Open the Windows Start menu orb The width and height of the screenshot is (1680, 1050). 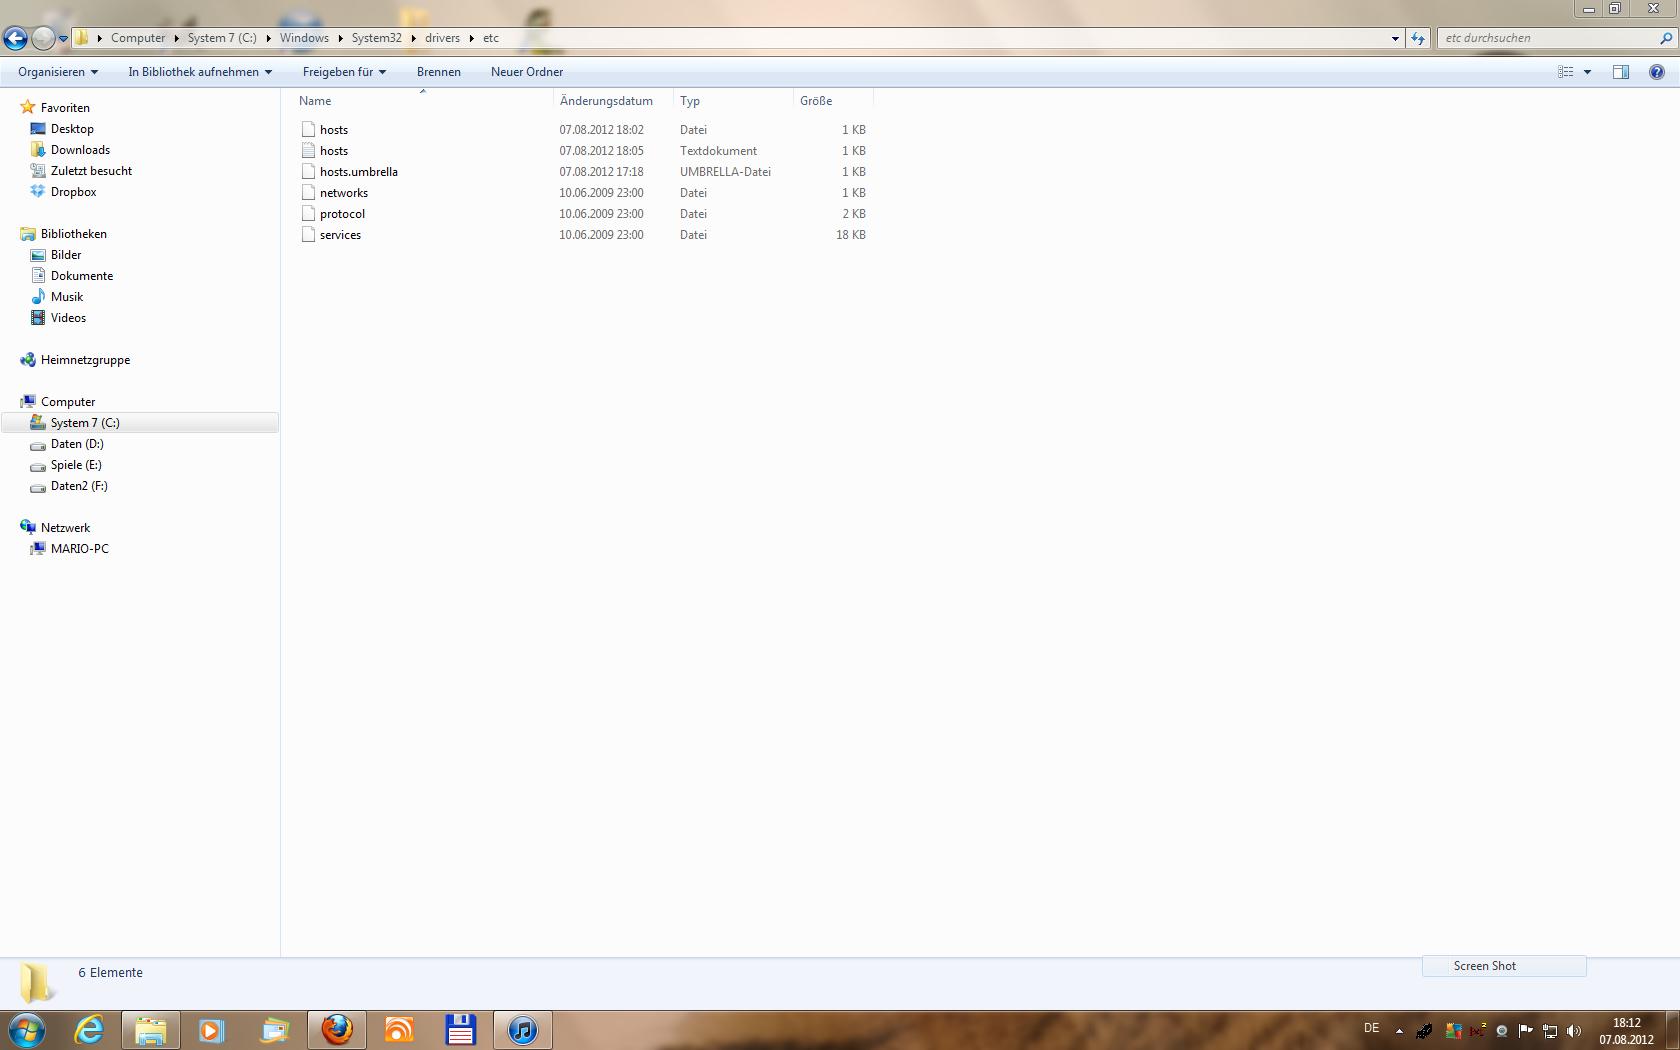(x=27, y=1030)
